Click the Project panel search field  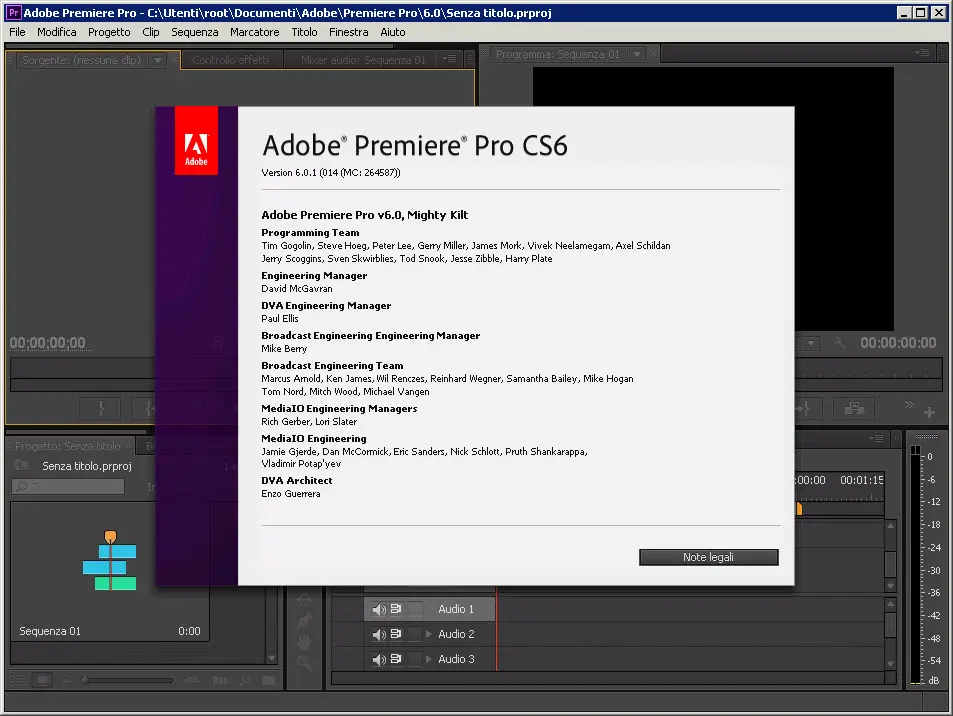68,486
